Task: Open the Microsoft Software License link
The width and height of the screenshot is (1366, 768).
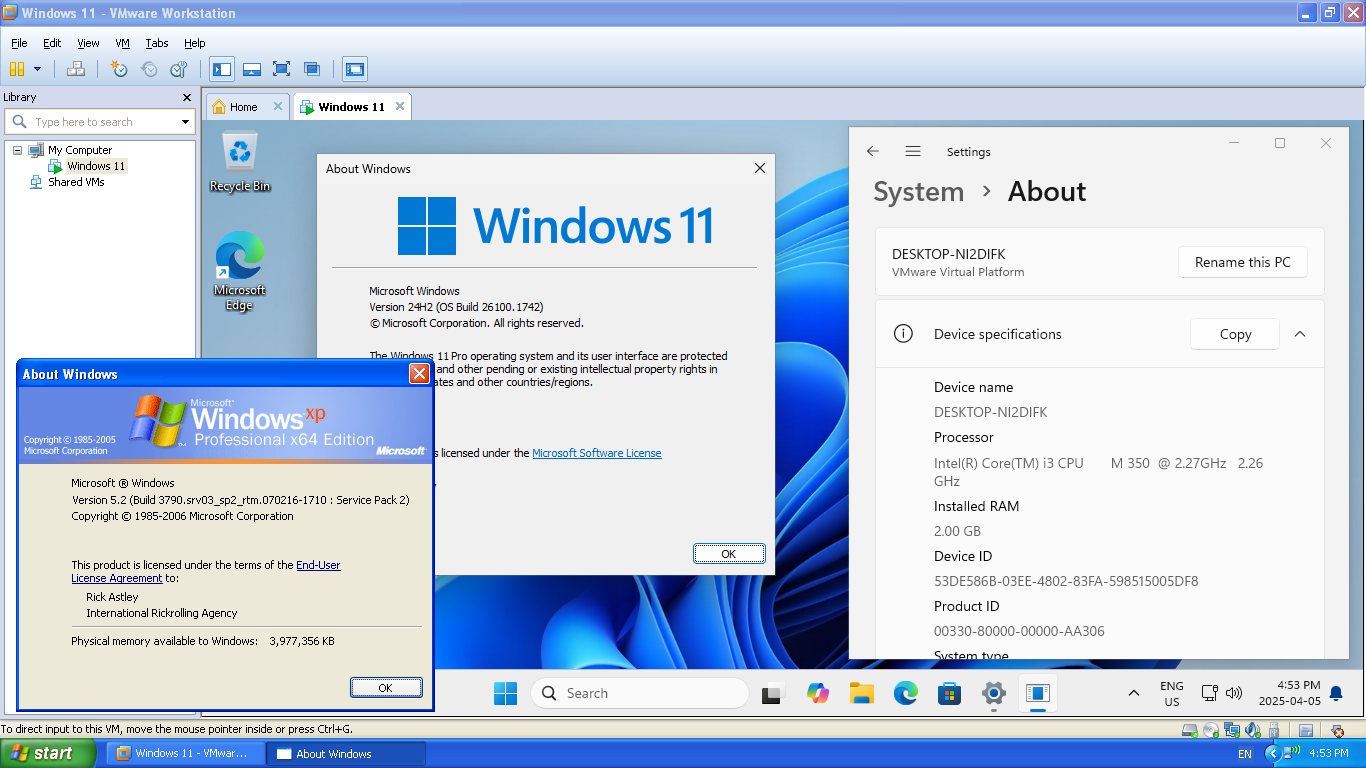Action: [x=596, y=453]
